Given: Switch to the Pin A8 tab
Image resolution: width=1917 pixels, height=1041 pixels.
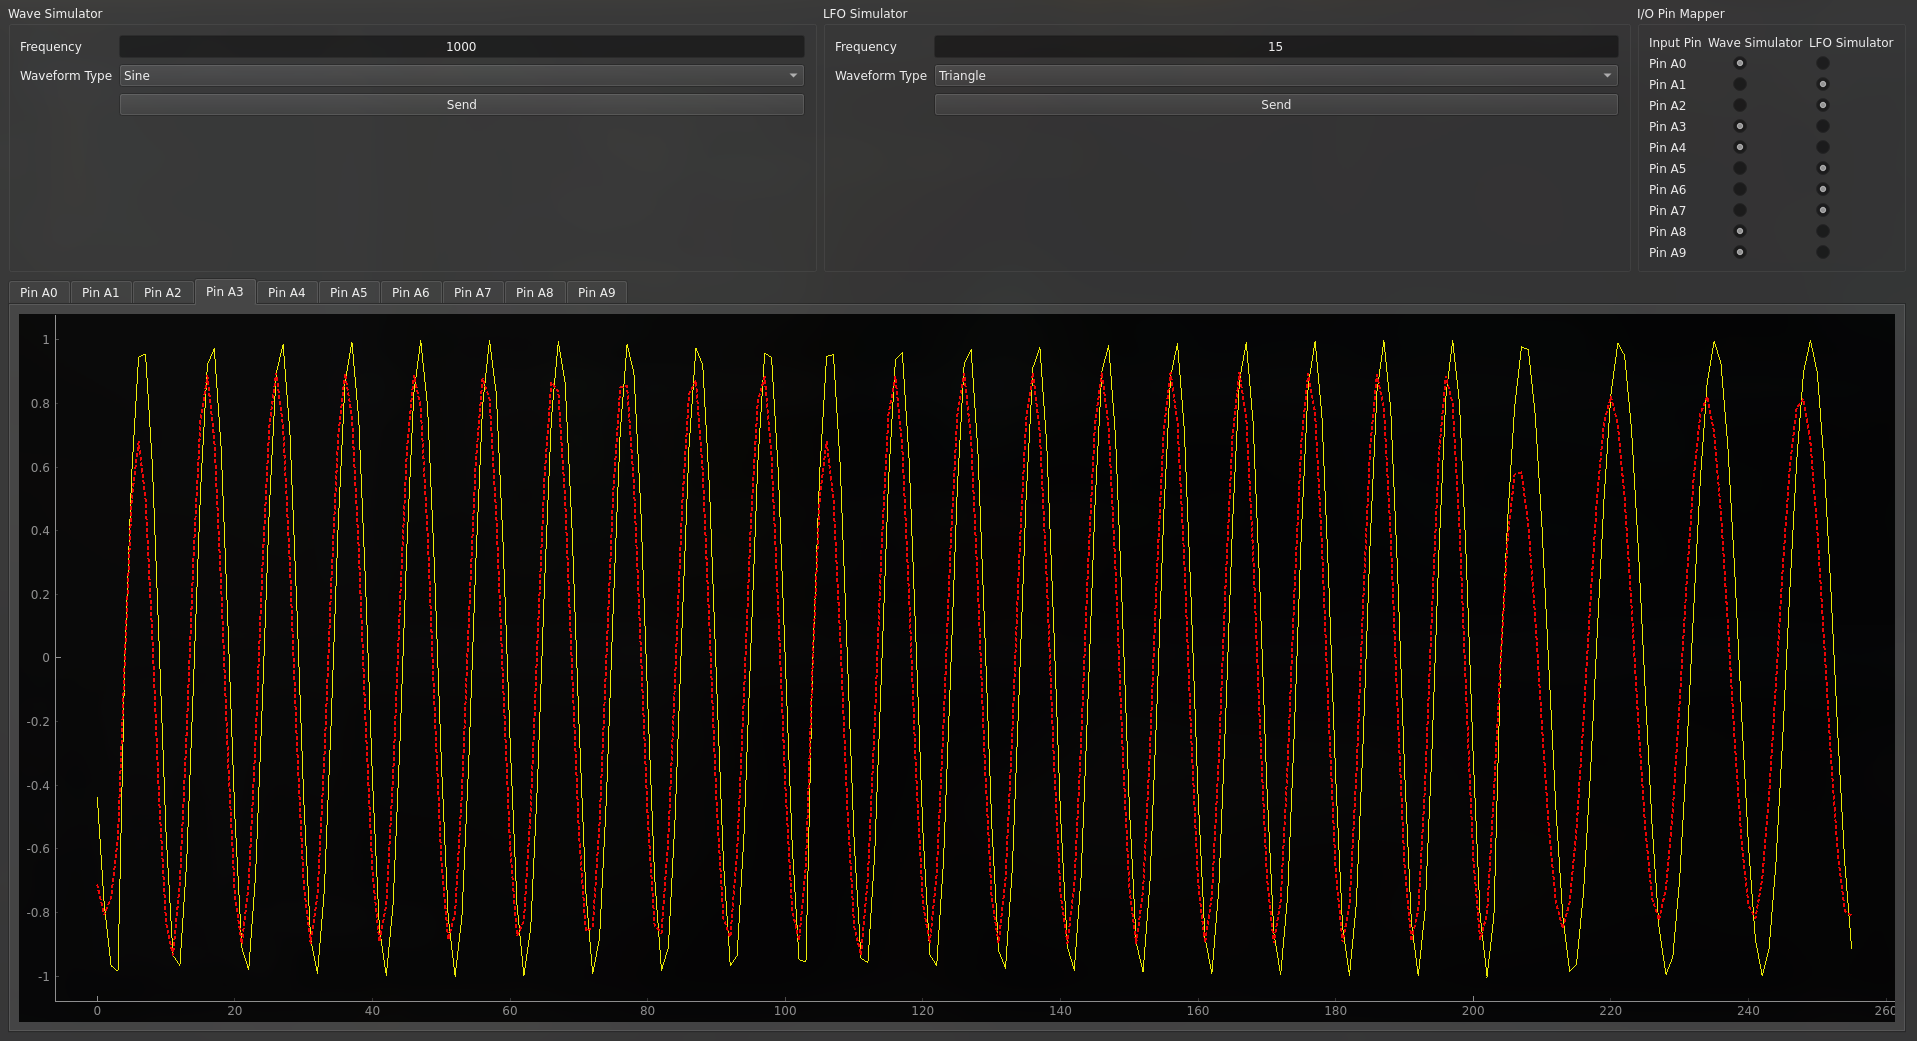Looking at the screenshot, I should (x=535, y=293).
